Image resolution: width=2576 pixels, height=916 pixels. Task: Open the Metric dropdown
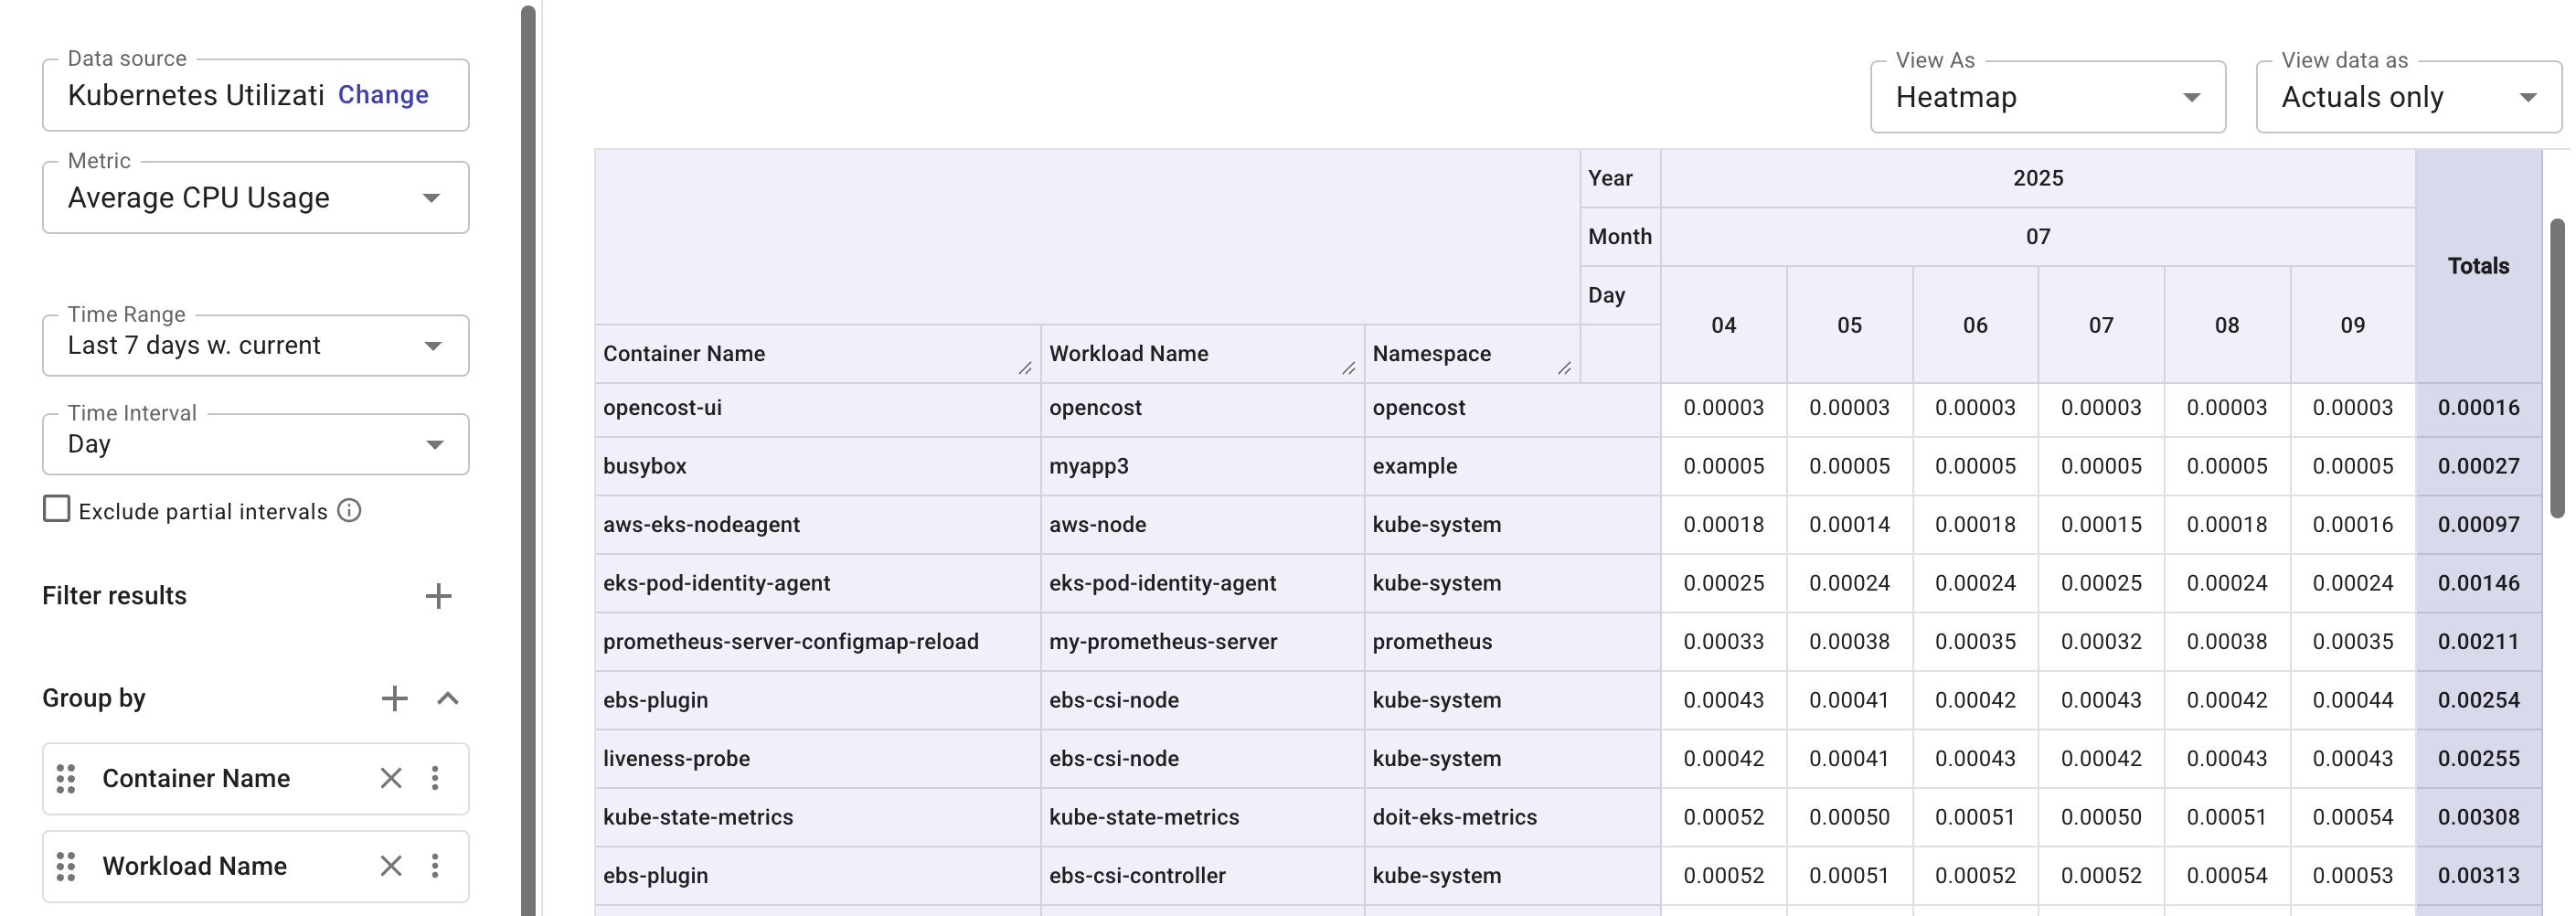click(x=433, y=197)
